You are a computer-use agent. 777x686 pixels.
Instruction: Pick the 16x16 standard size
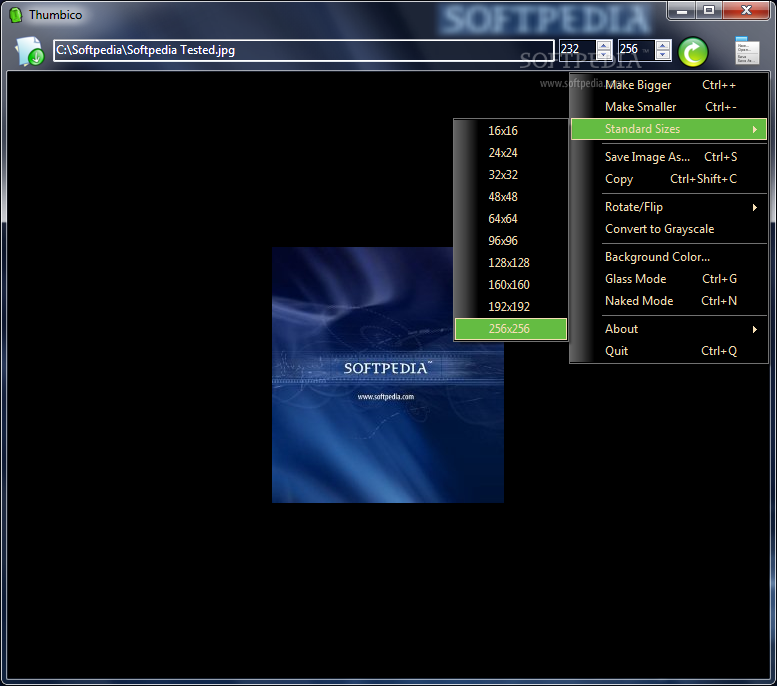click(510, 130)
